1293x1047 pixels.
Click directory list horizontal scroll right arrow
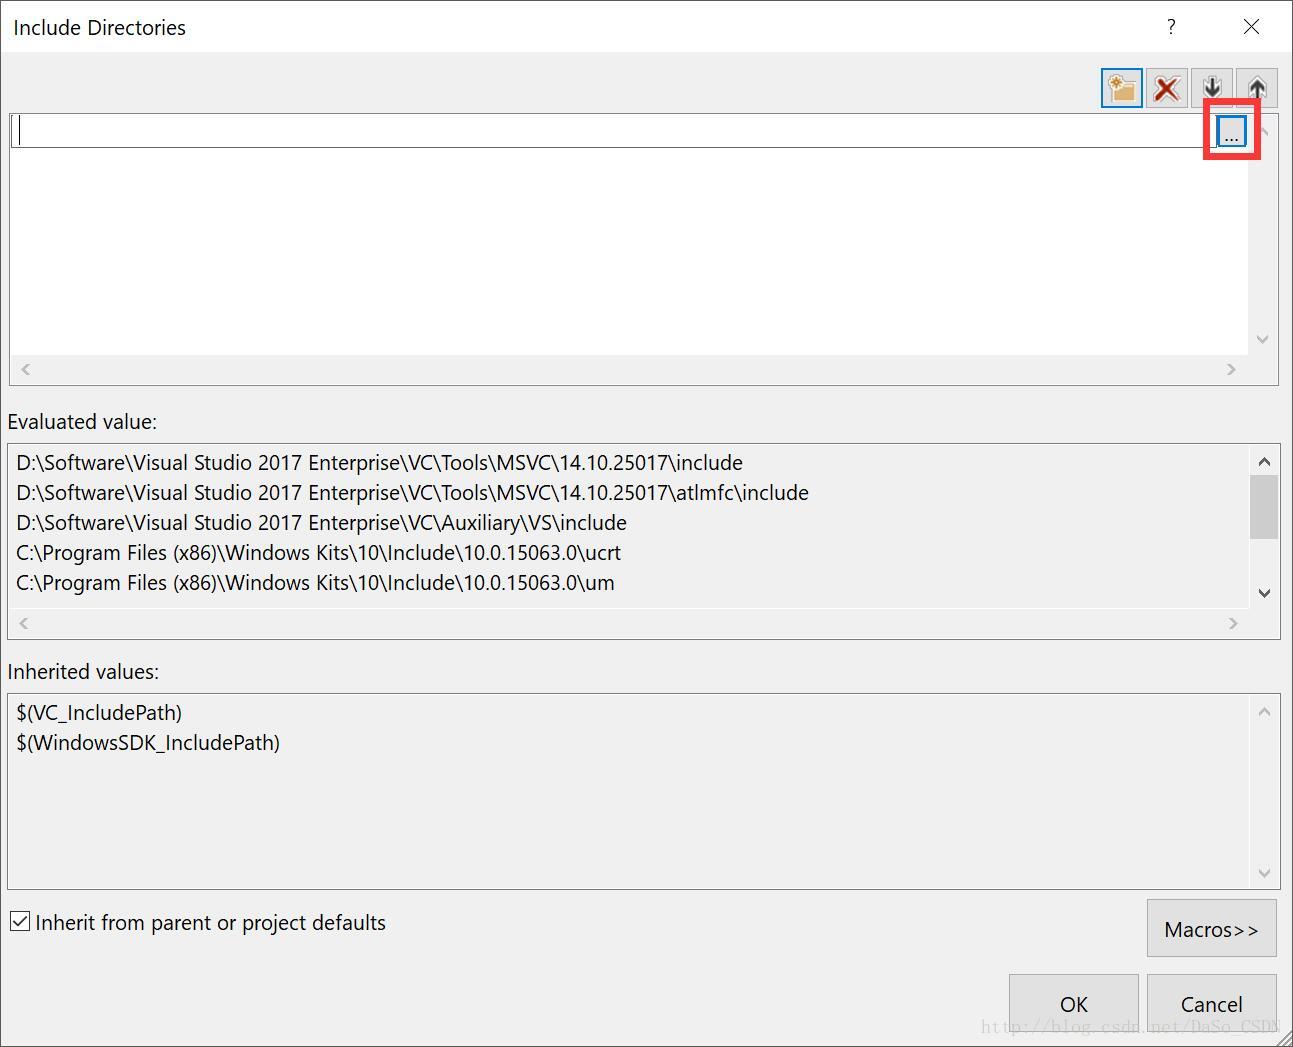(1231, 369)
